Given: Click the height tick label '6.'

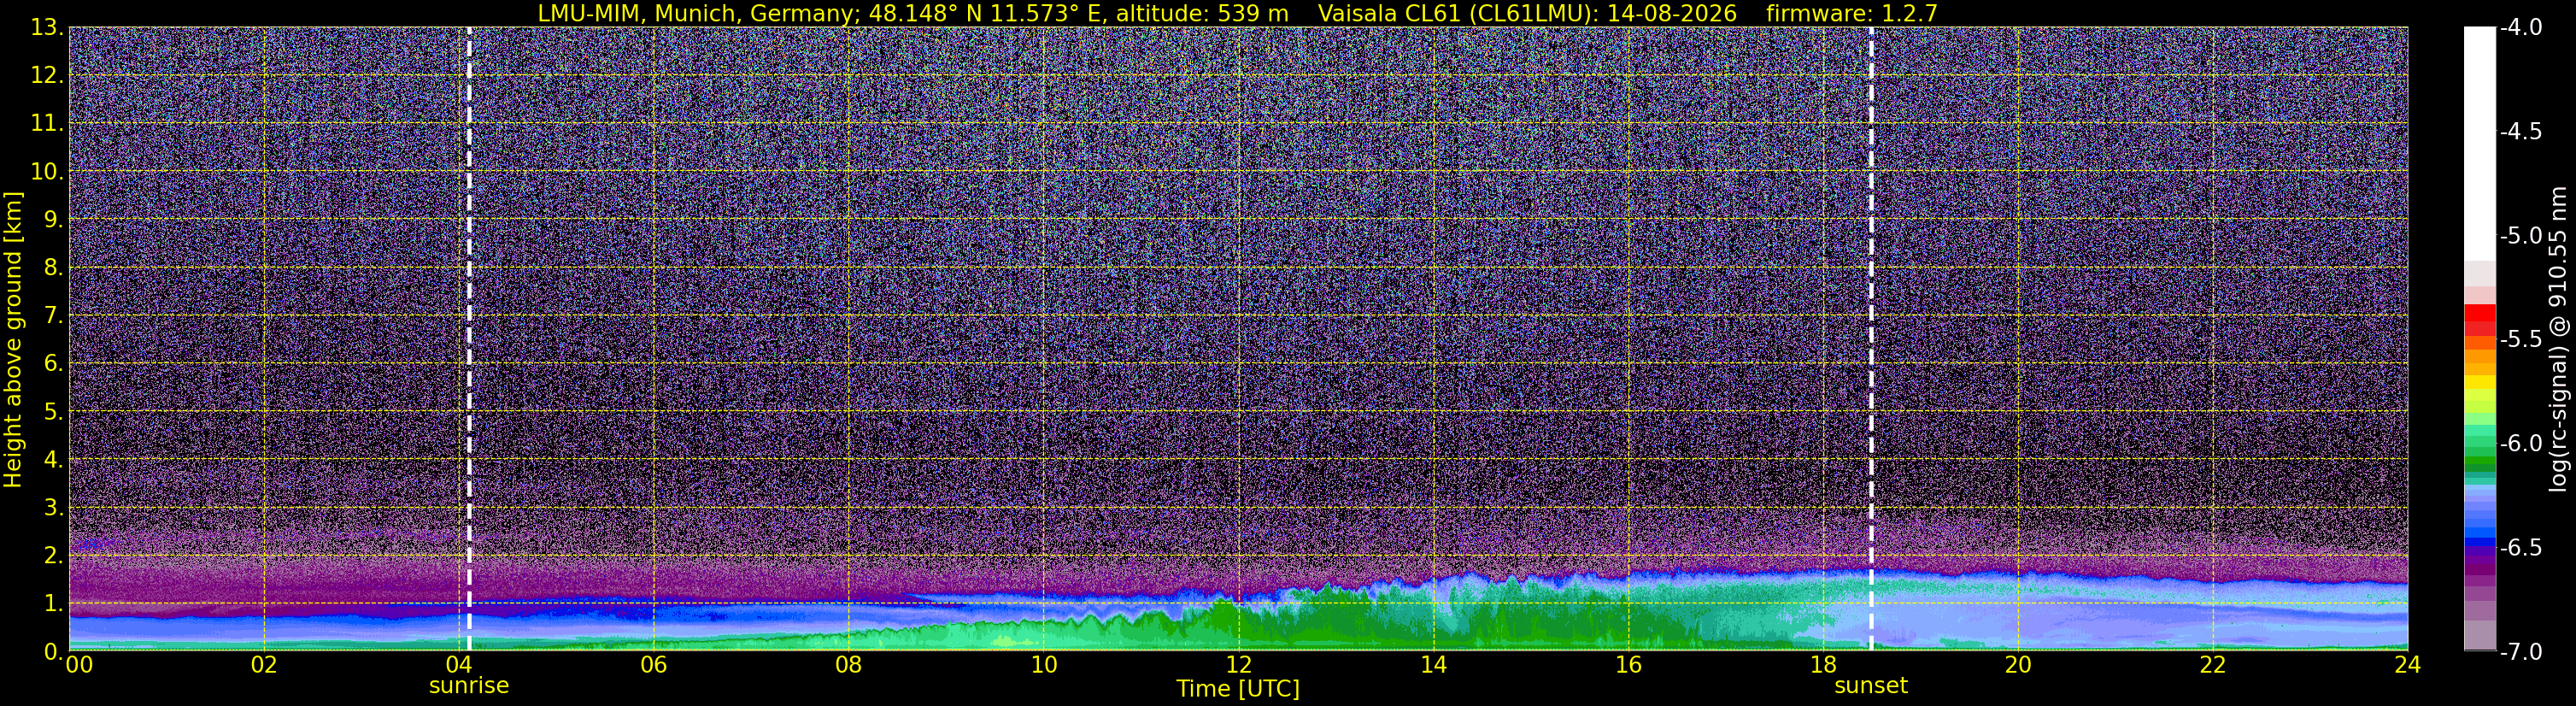Looking at the screenshot, I should 53,364.
